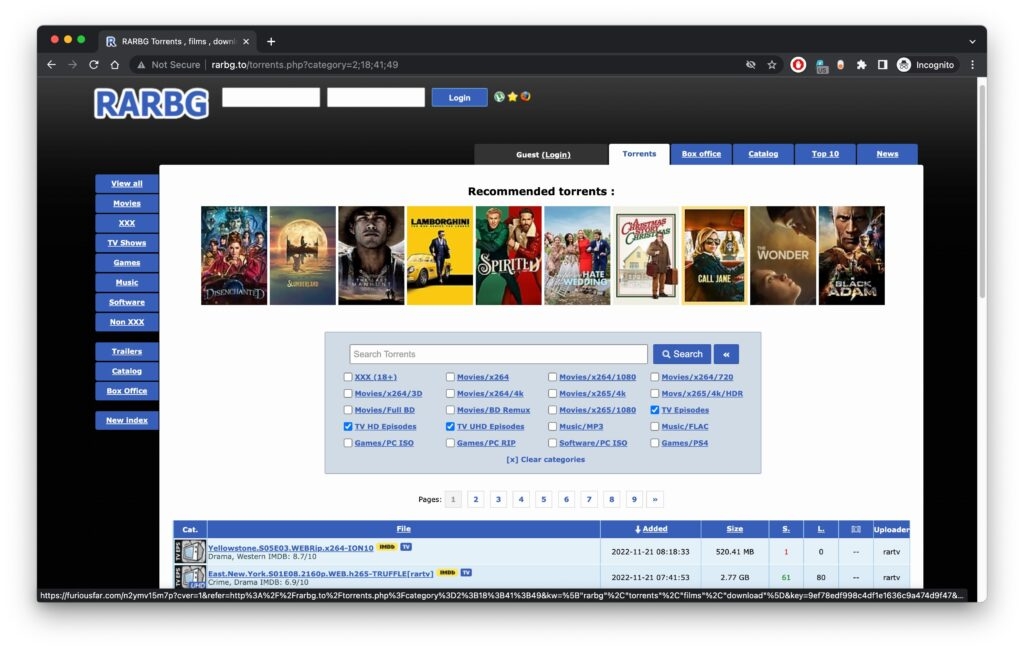Open the Disenchanted poster
1024x651 pixels.
[x=234, y=255]
